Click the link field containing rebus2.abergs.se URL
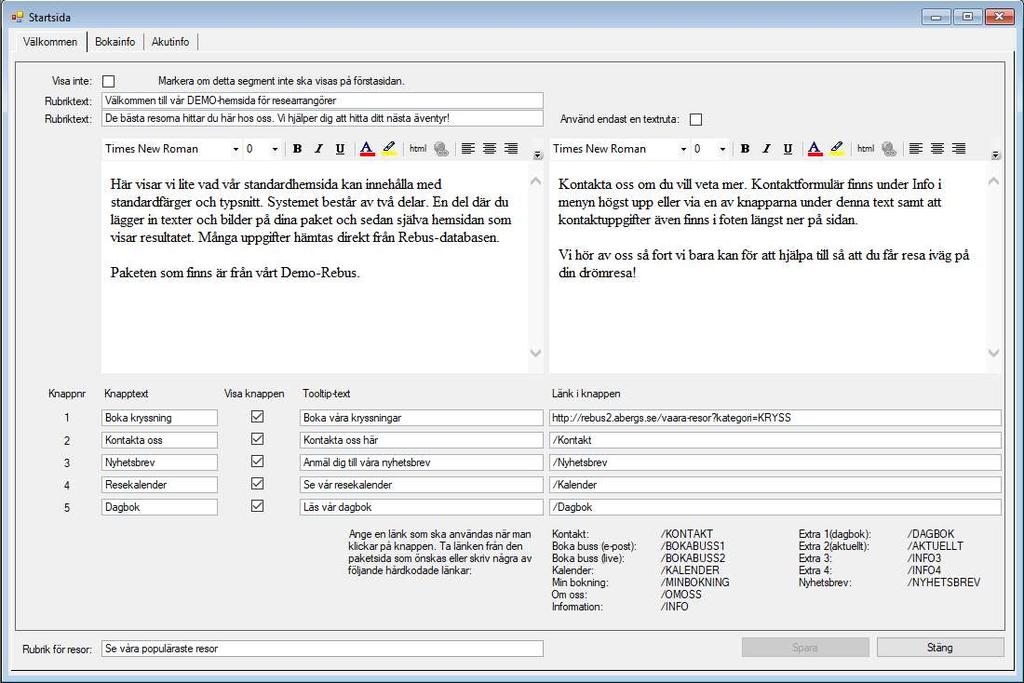 [775, 417]
